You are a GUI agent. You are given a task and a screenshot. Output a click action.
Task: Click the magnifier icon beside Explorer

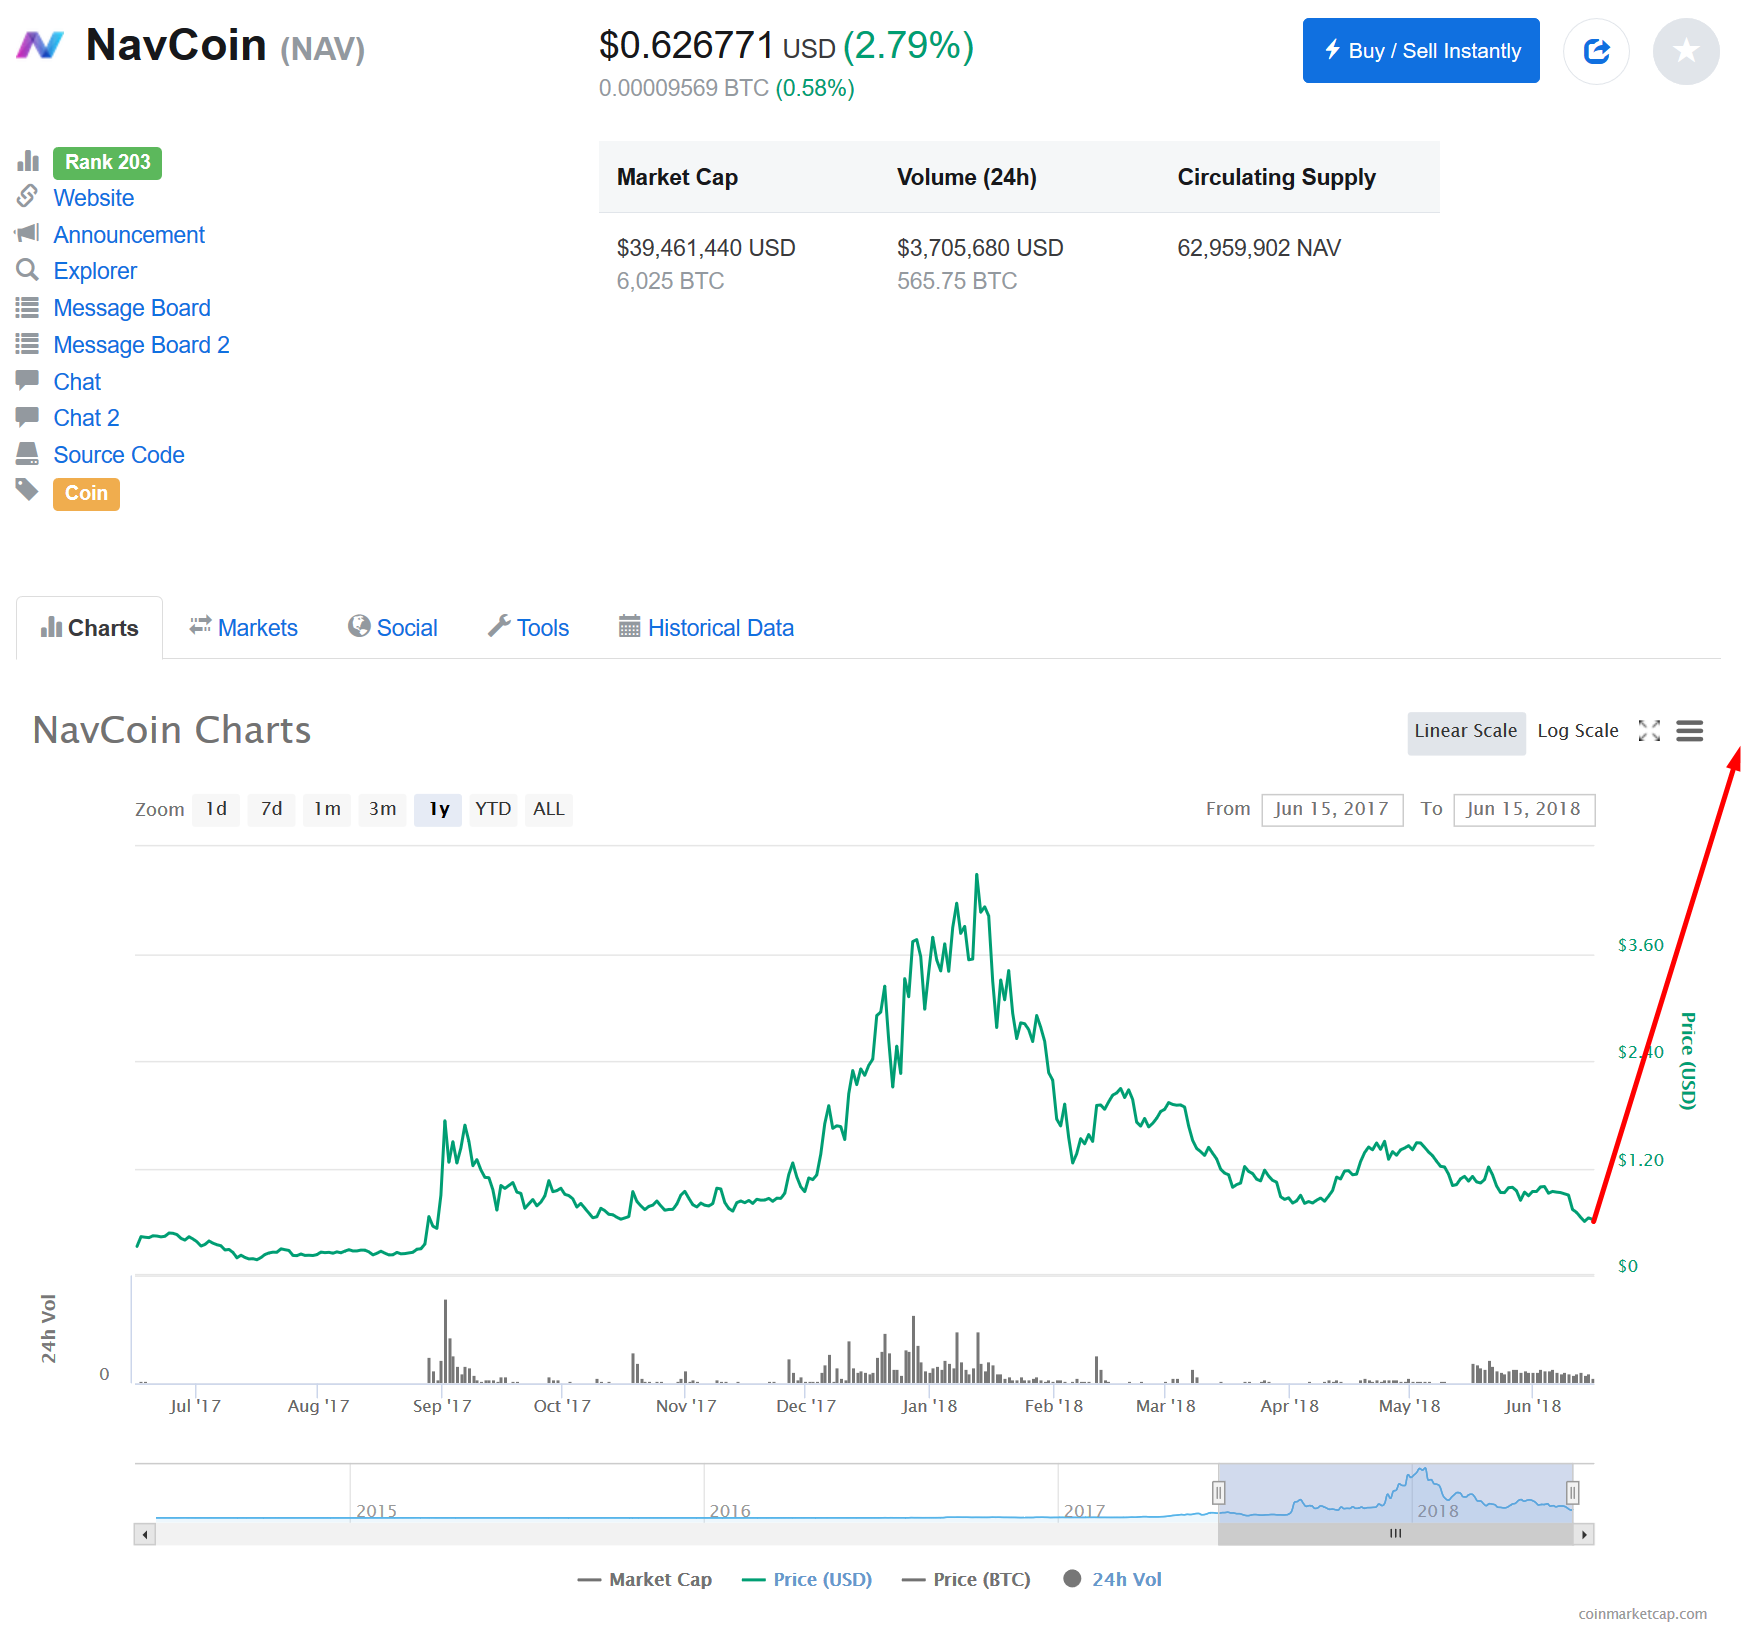[x=28, y=270]
